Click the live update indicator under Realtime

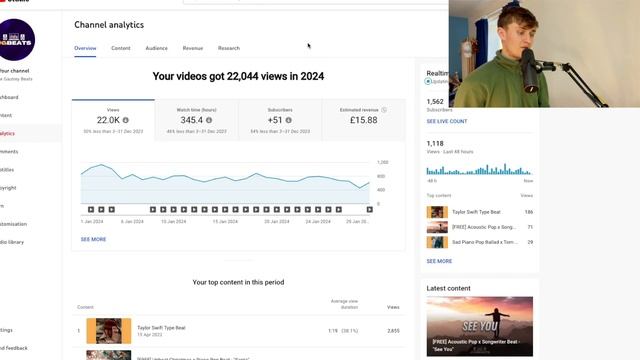[428, 81]
